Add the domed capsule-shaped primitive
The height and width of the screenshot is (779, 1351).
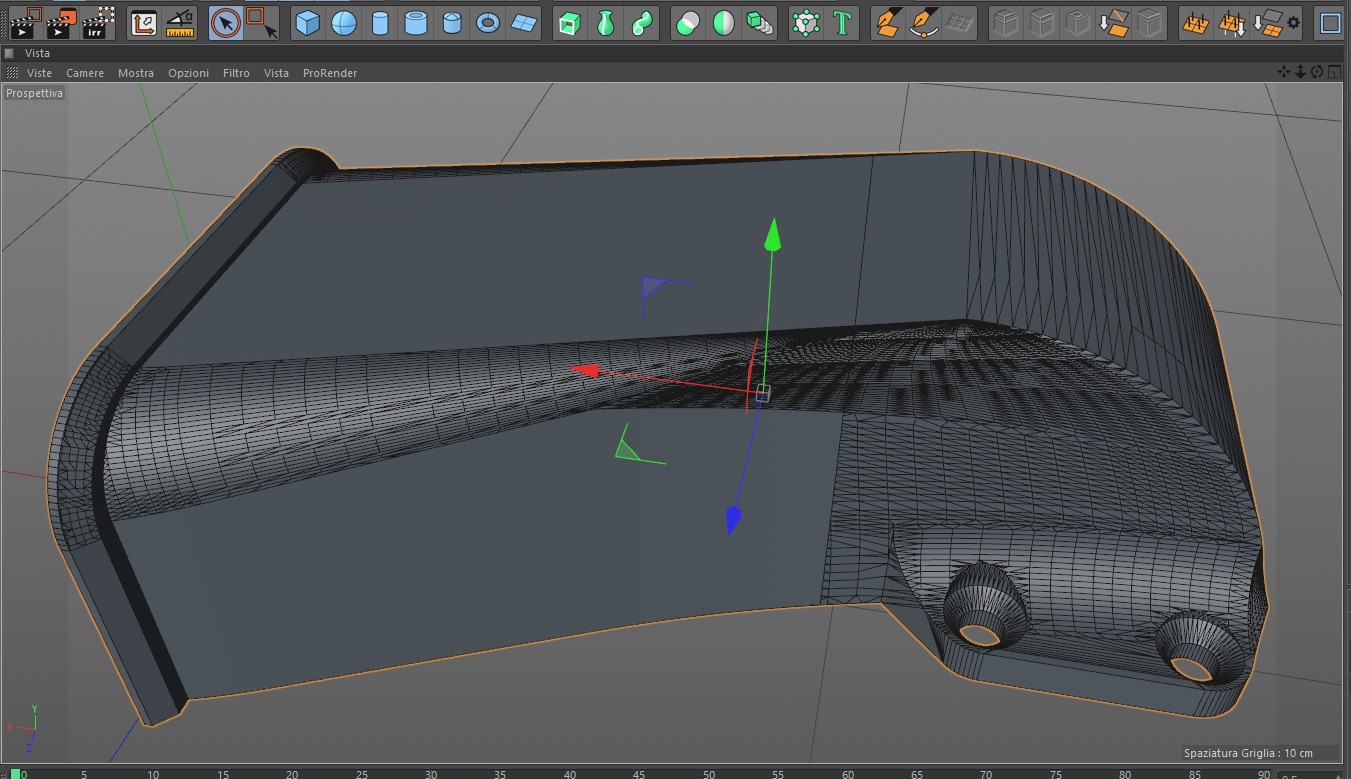coord(452,23)
